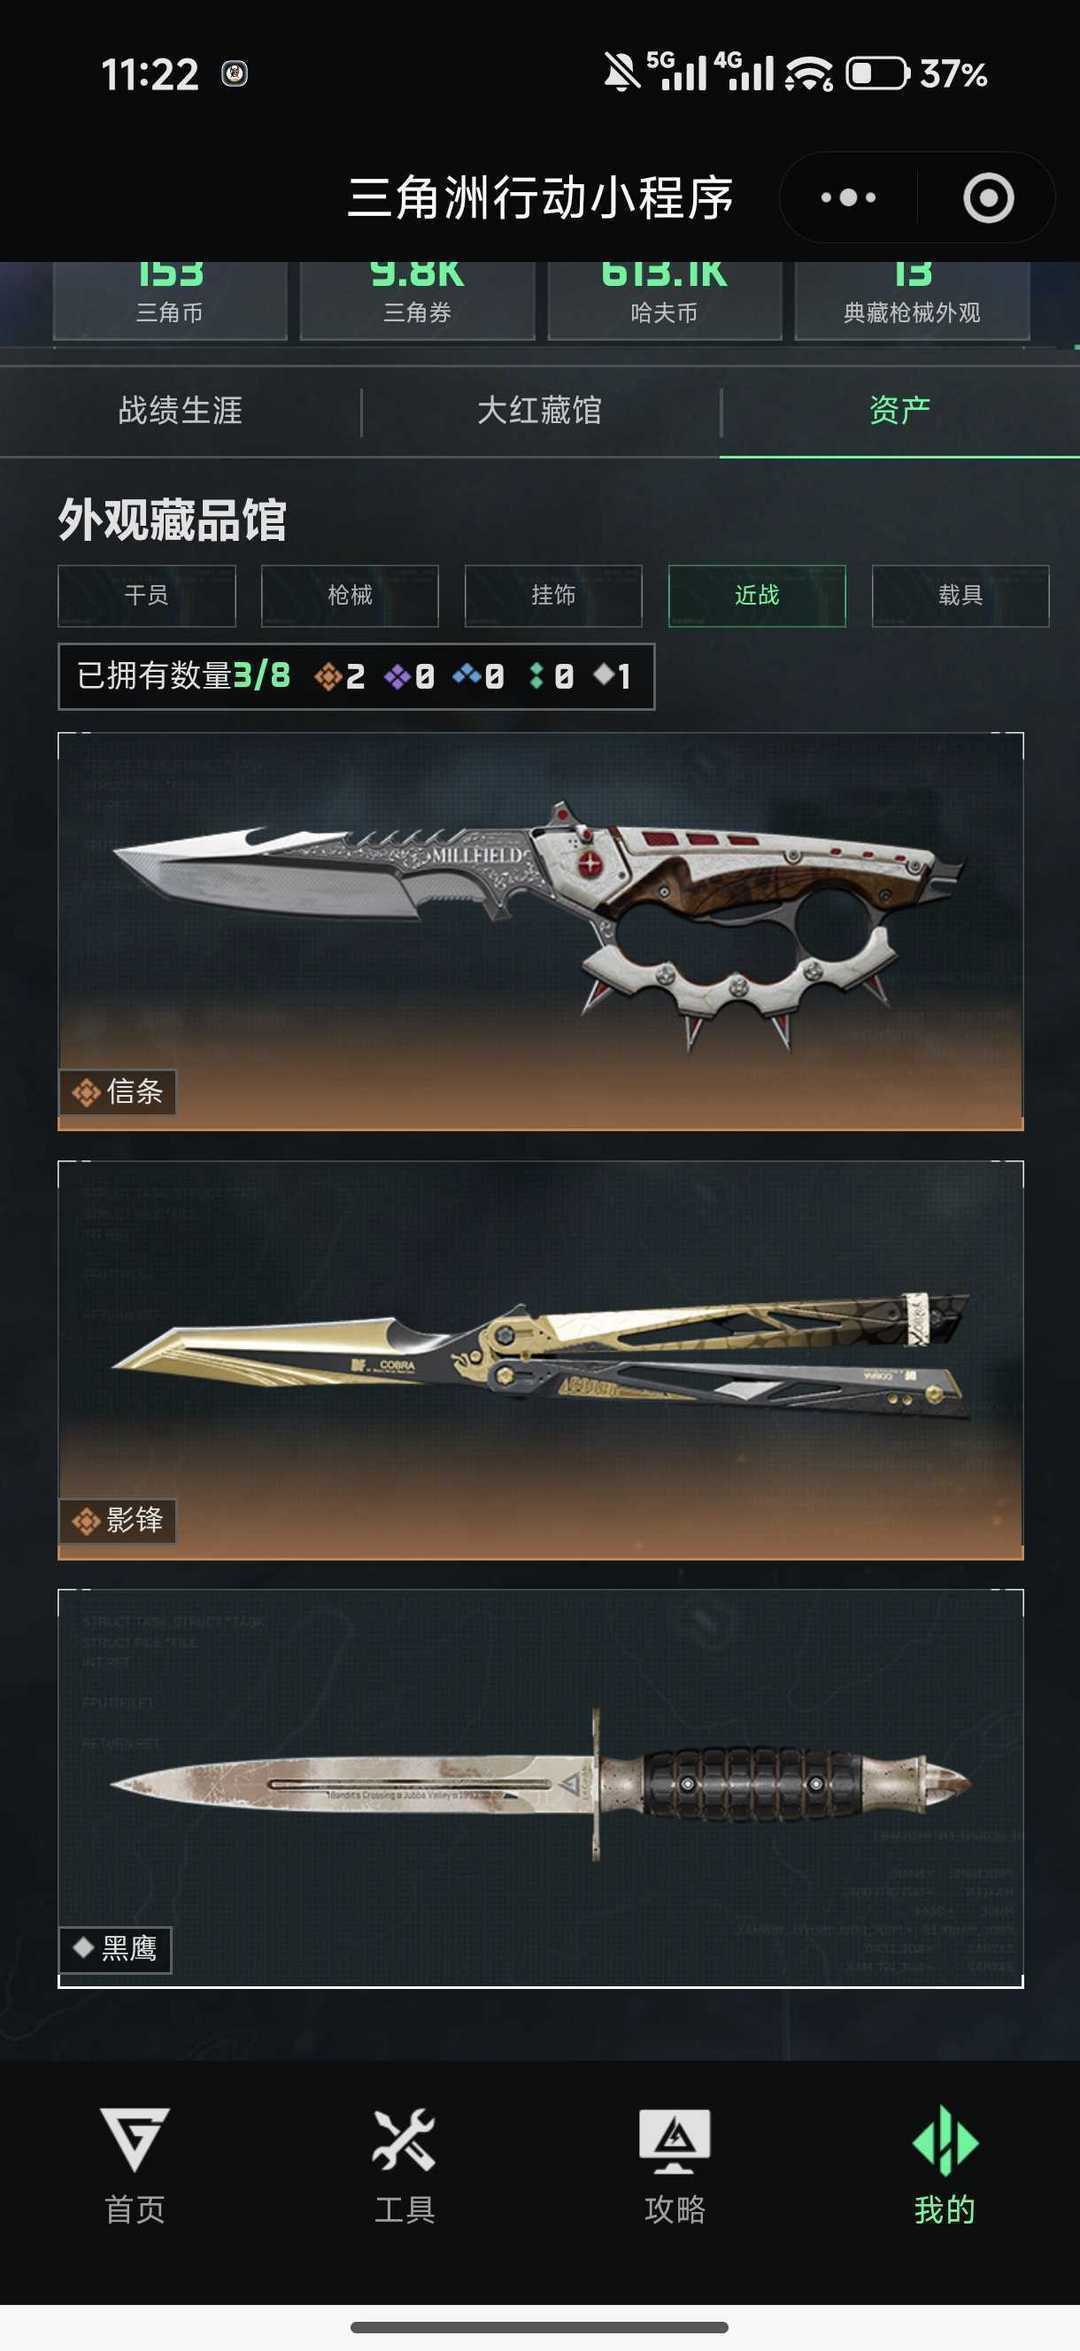Tap the orange rarity icon beside 影锋

[86, 1521]
